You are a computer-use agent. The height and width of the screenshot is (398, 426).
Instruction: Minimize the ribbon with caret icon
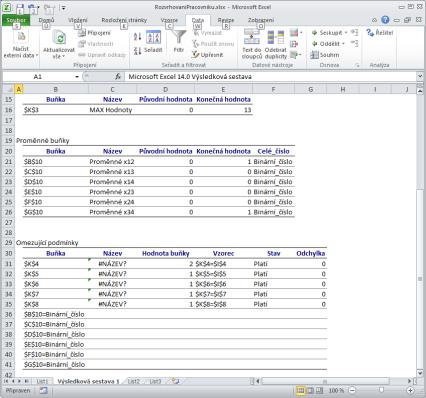(374, 20)
